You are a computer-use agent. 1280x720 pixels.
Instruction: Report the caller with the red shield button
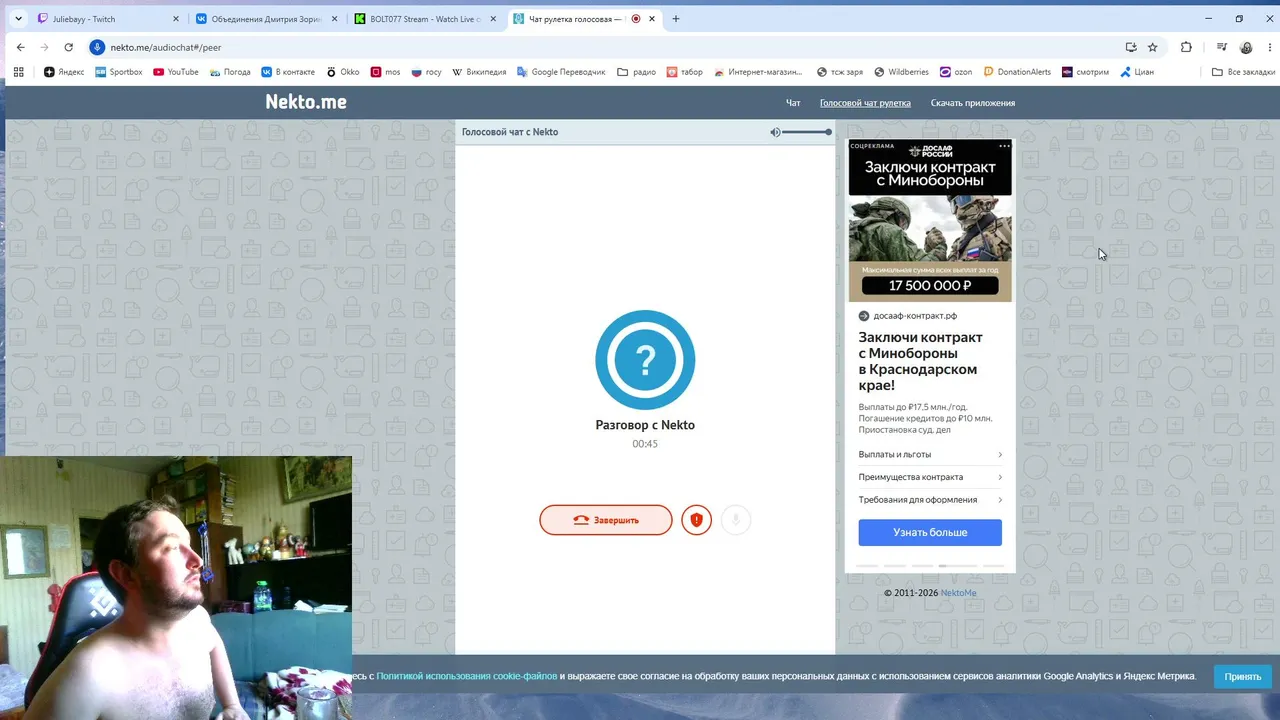pos(696,520)
